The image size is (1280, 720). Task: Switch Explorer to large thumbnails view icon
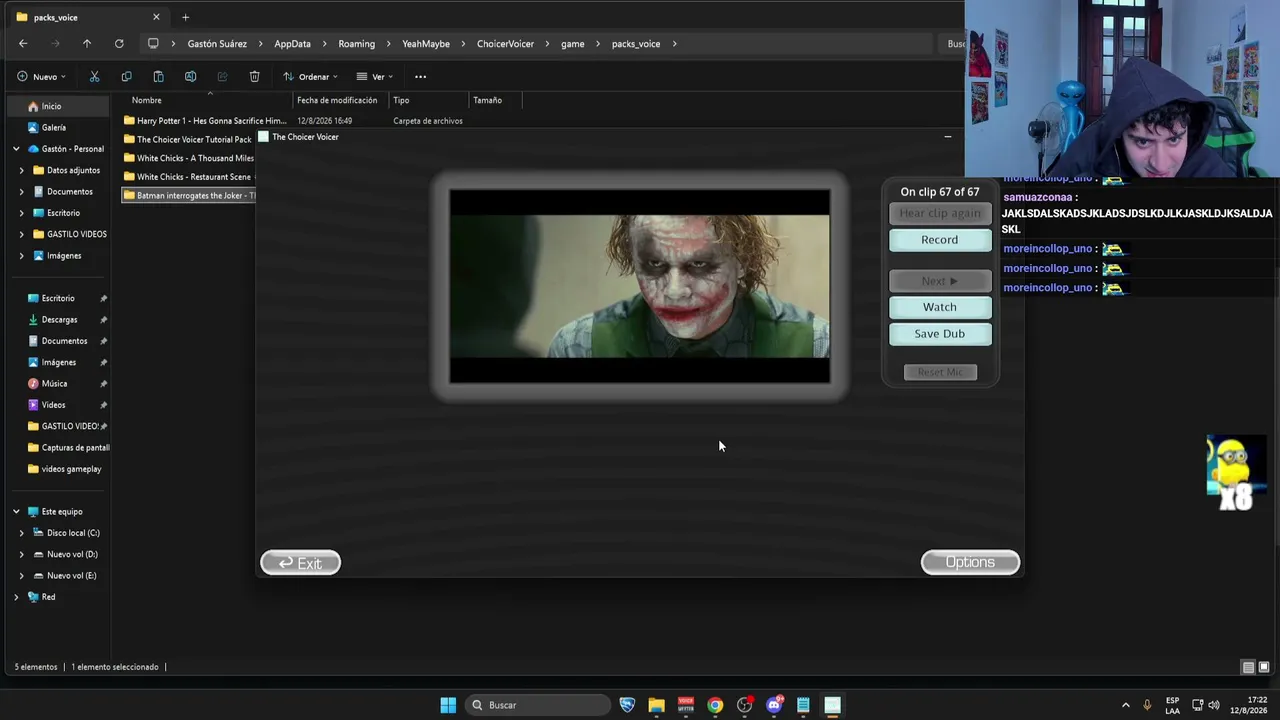point(1264,667)
